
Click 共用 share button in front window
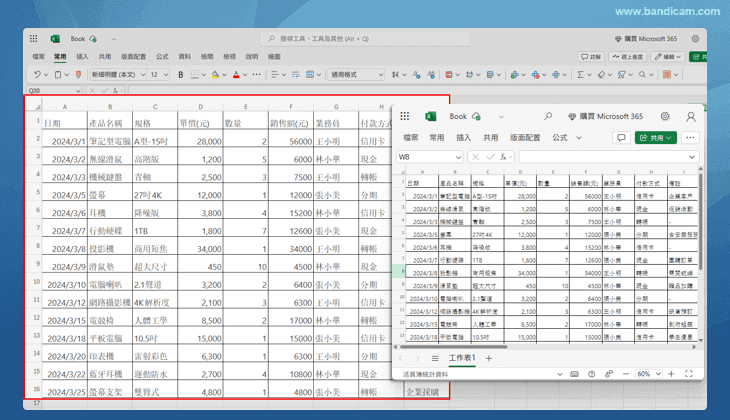tap(656, 138)
